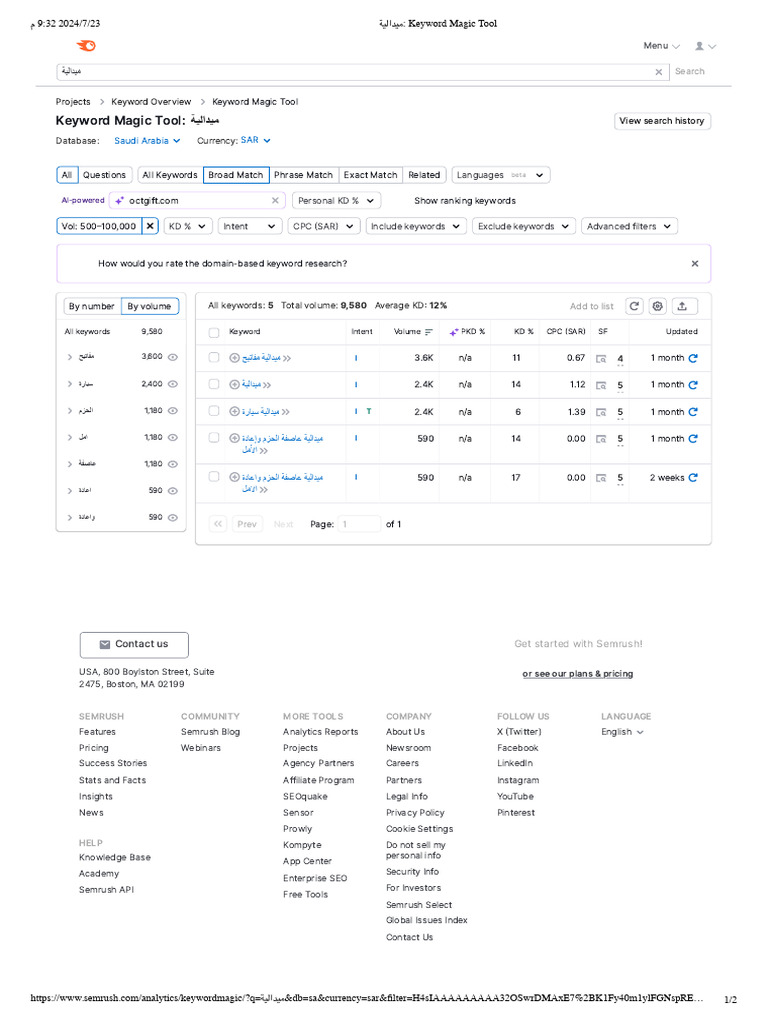The width and height of the screenshot is (768, 1024).
Task: Click Show ranking keywords
Action: coord(465,201)
